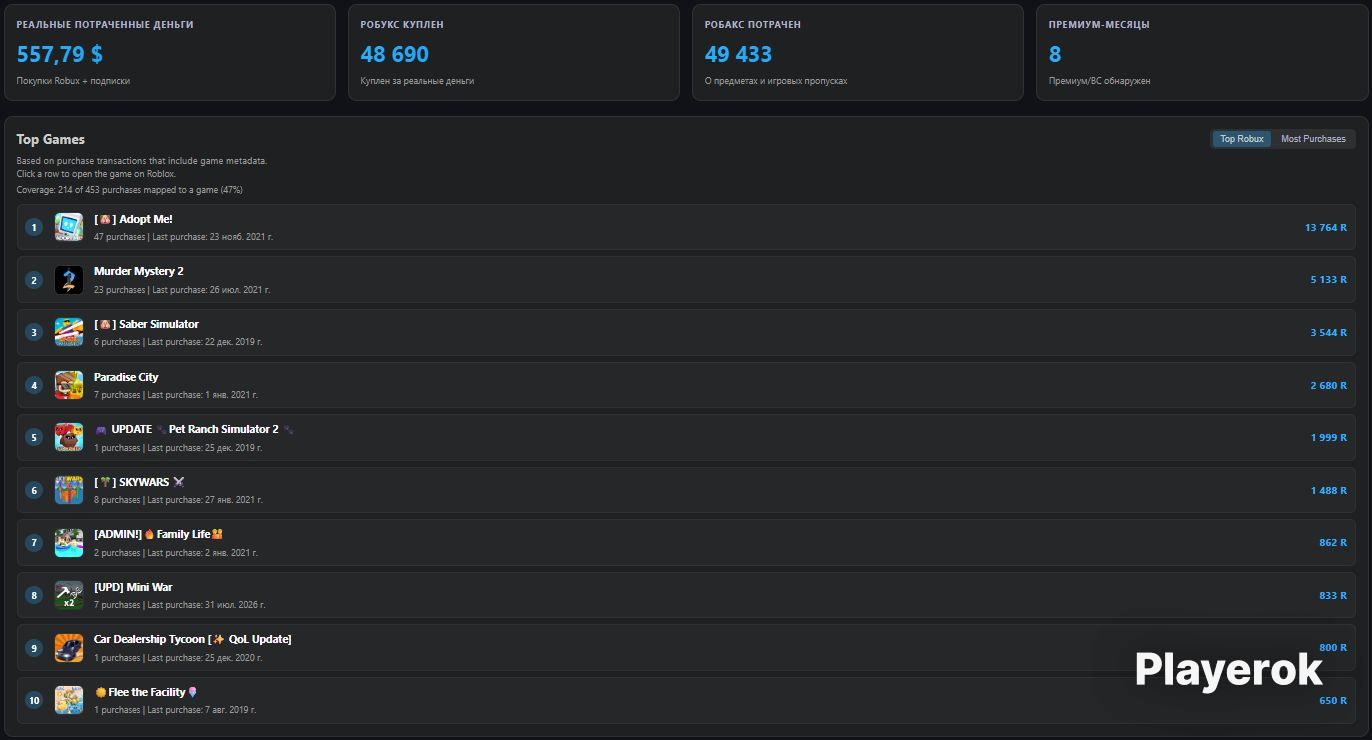
Task: Click the 'Покупки Robux + подписки' caption
Action: (x=73, y=81)
